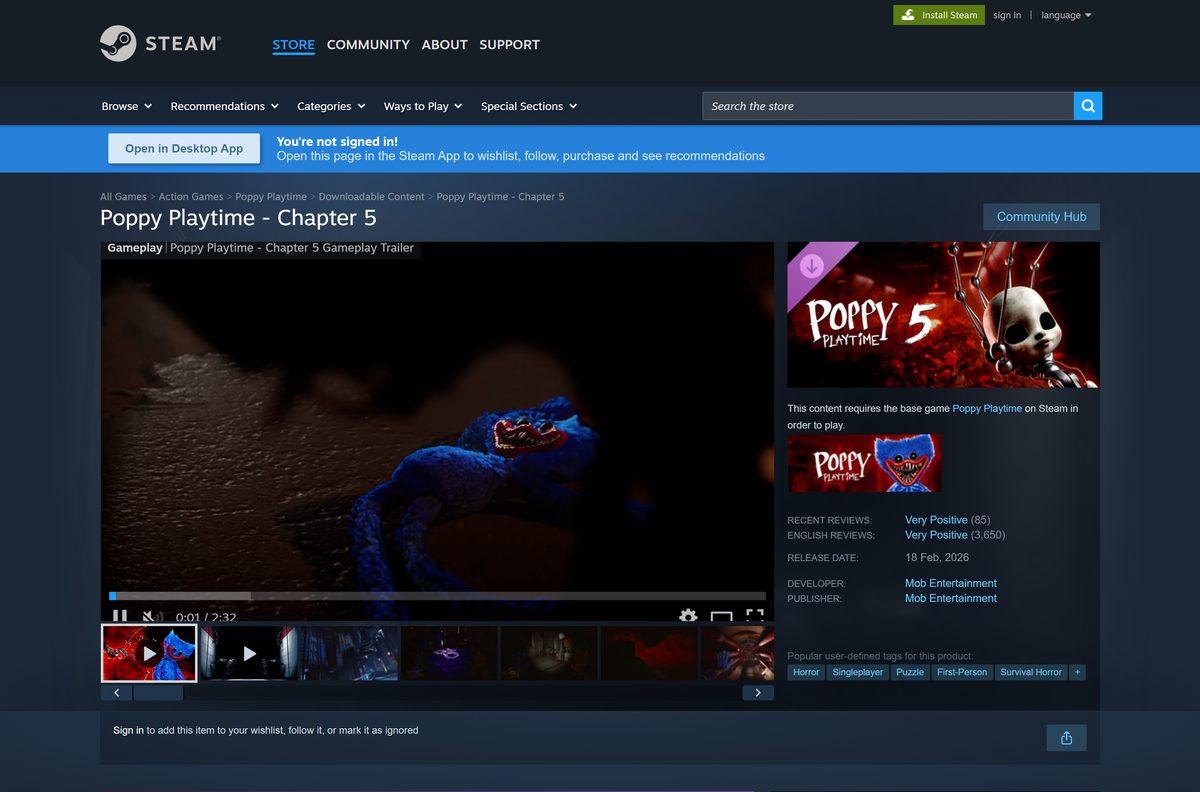Image resolution: width=1200 pixels, height=792 pixels.
Task: Select the Horror tag
Action: (x=806, y=672)
